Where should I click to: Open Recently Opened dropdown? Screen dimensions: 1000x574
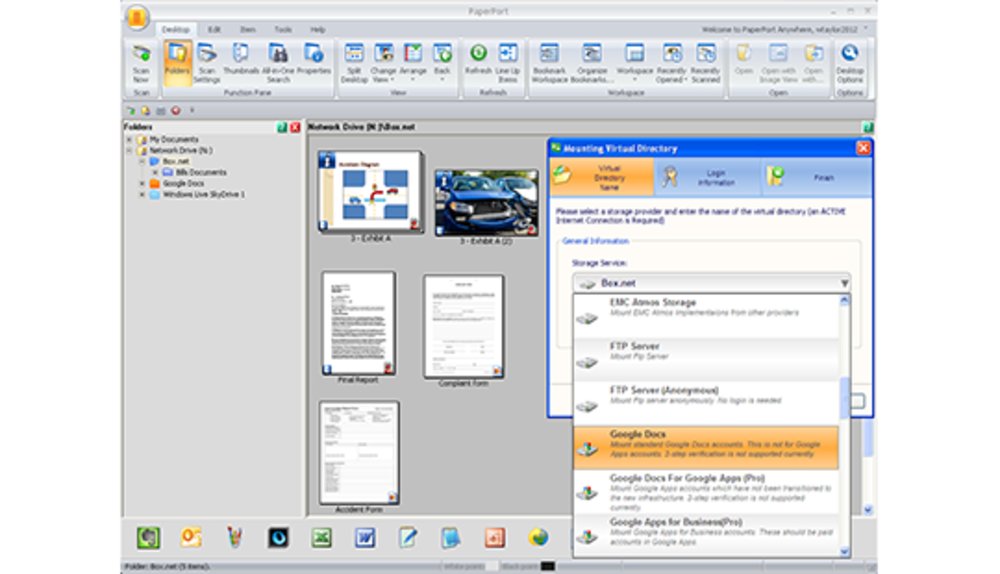tap(672, 63)
